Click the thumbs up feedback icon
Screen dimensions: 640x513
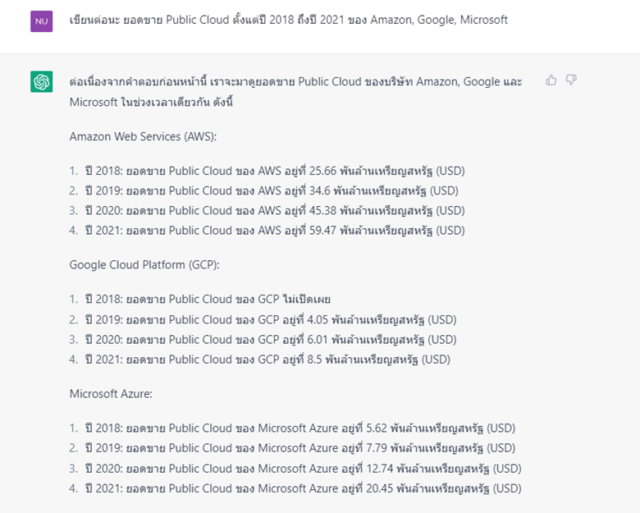pyautogui.click(x=551, y=80)
